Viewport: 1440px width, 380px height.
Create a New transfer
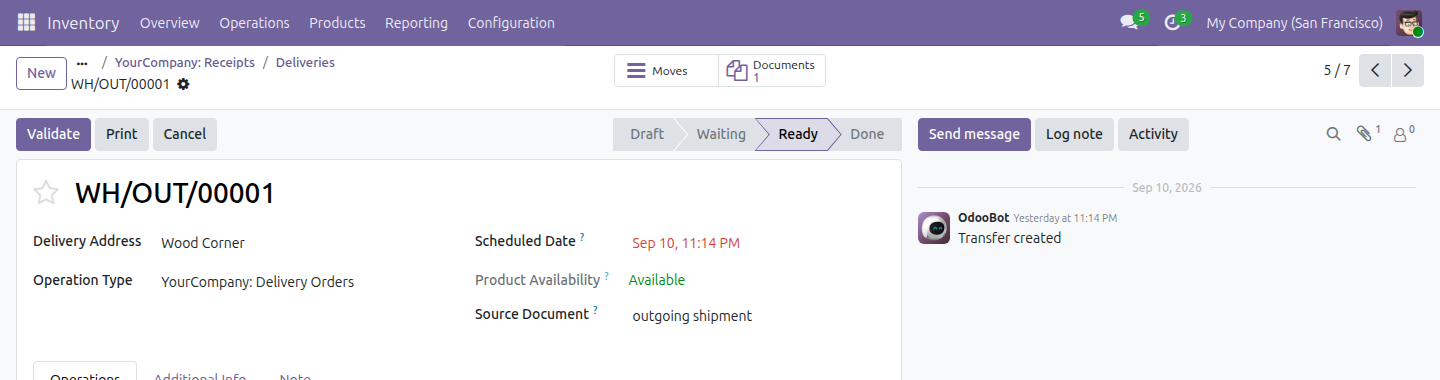click(x=42, y=73)
